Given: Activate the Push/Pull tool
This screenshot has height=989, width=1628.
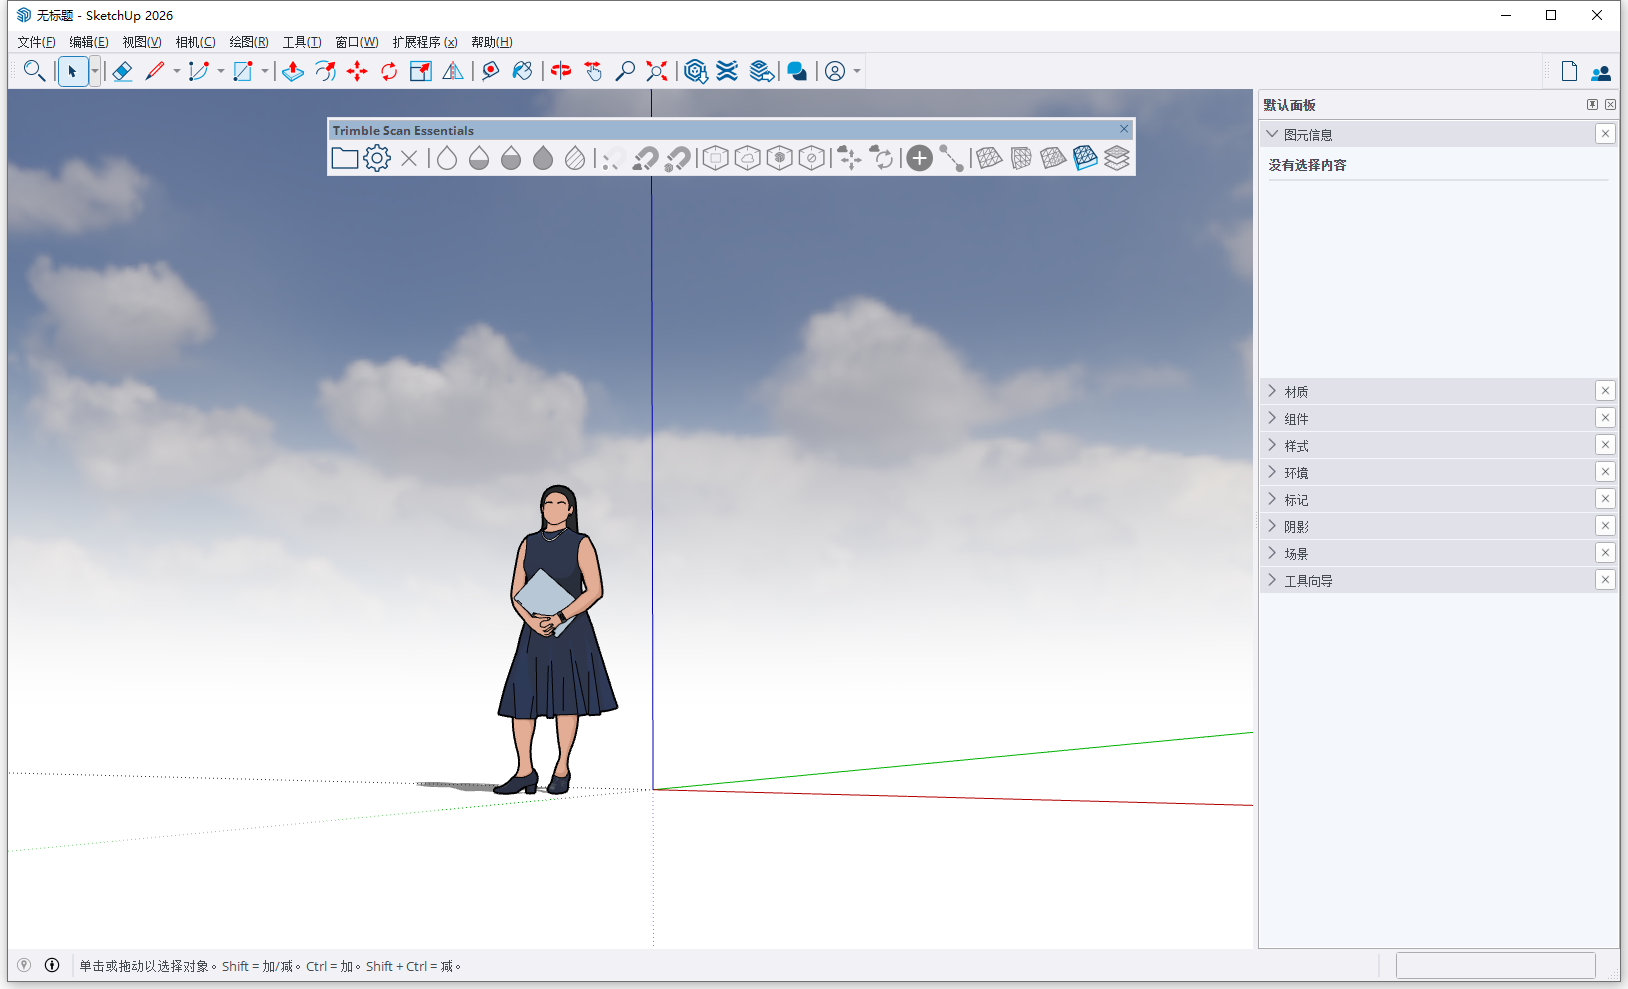Looking at the screenshot, I should (x=293, y=71).
